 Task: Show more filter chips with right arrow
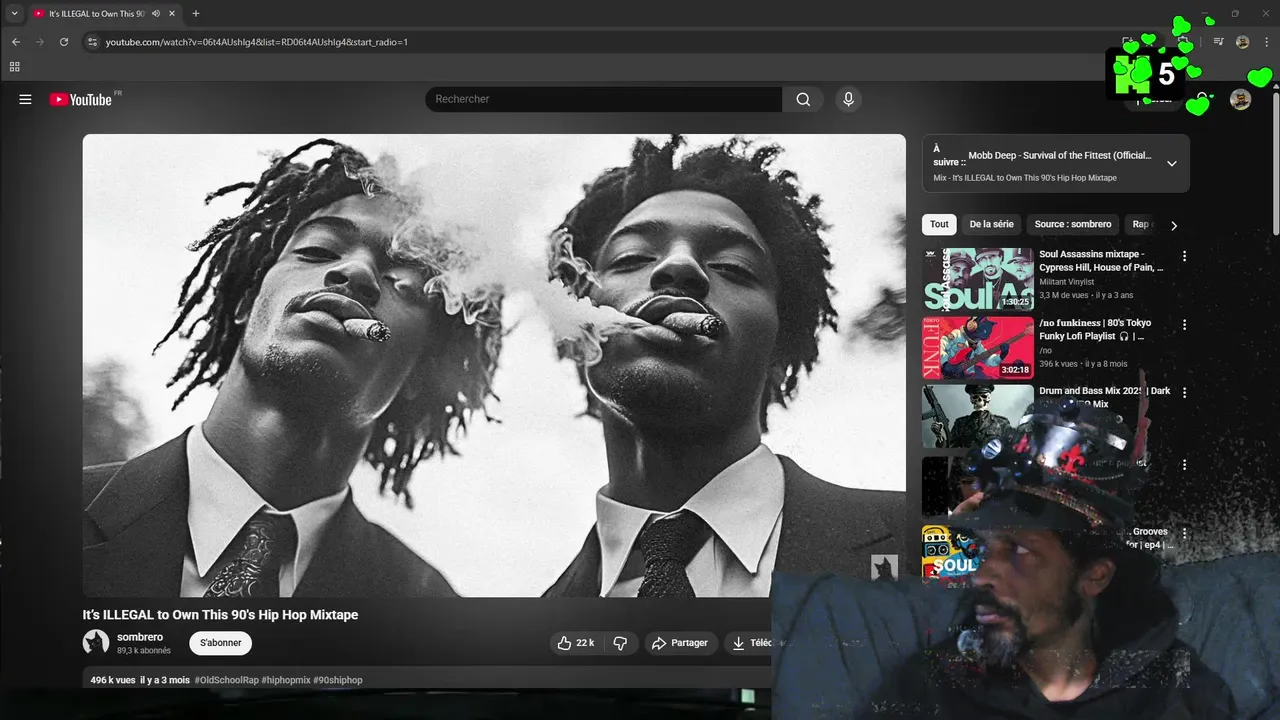[x=1174, y=225]
